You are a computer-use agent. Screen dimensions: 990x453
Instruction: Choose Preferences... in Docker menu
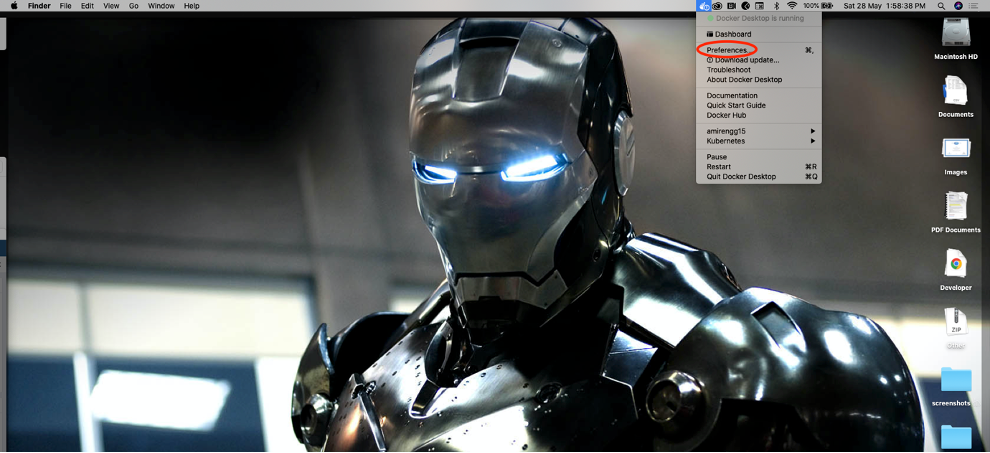(759, 50)
